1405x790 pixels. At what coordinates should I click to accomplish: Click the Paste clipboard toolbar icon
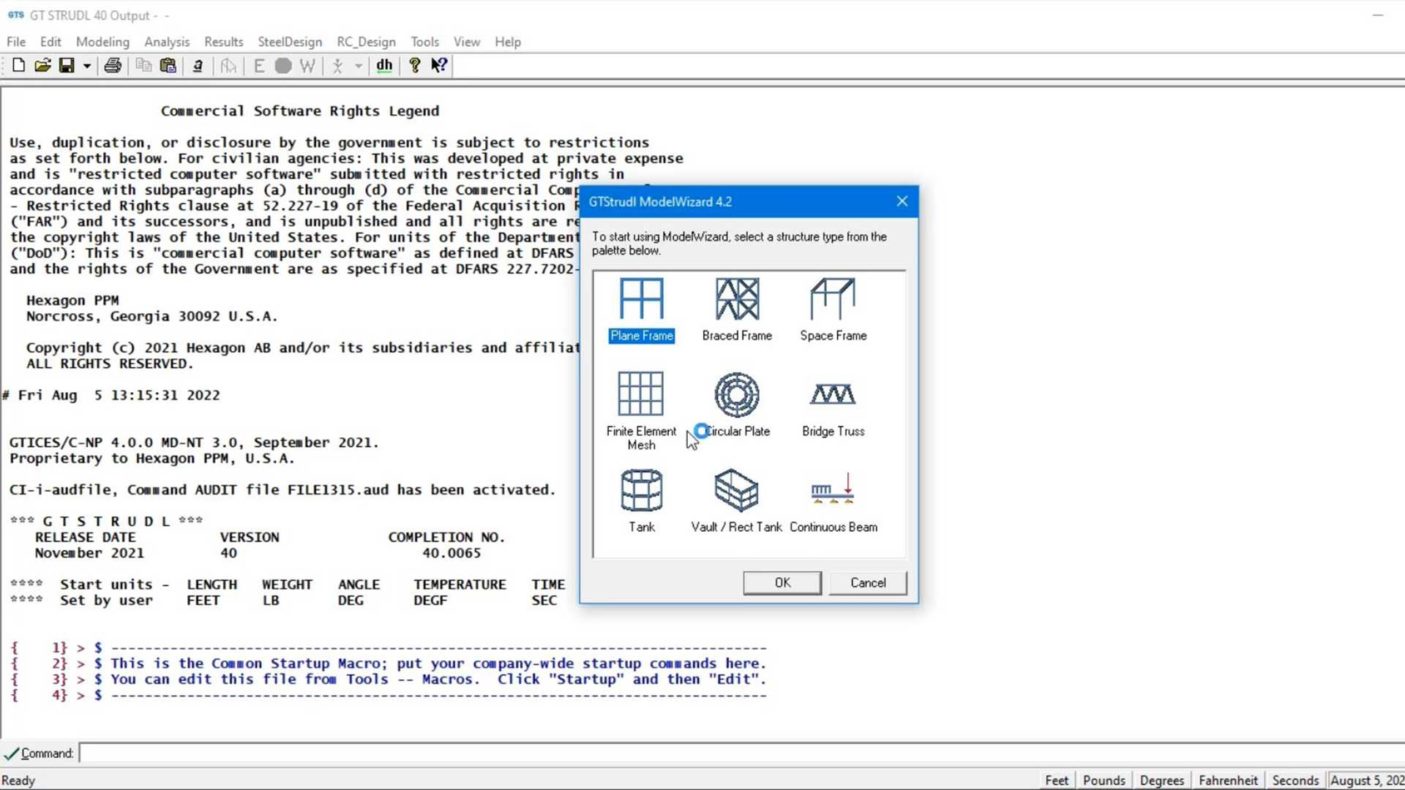(168, 66)
